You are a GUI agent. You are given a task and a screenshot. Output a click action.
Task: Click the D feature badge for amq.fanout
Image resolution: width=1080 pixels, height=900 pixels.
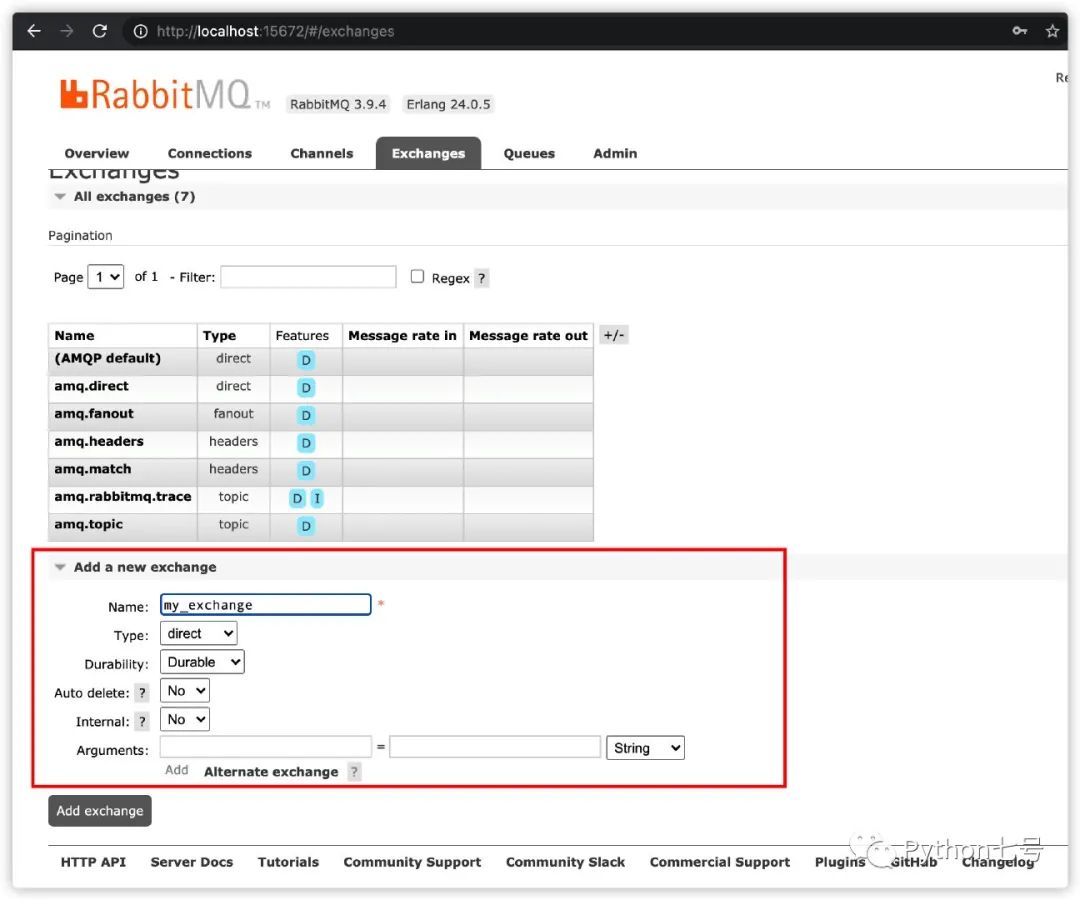tap(306, 415)
